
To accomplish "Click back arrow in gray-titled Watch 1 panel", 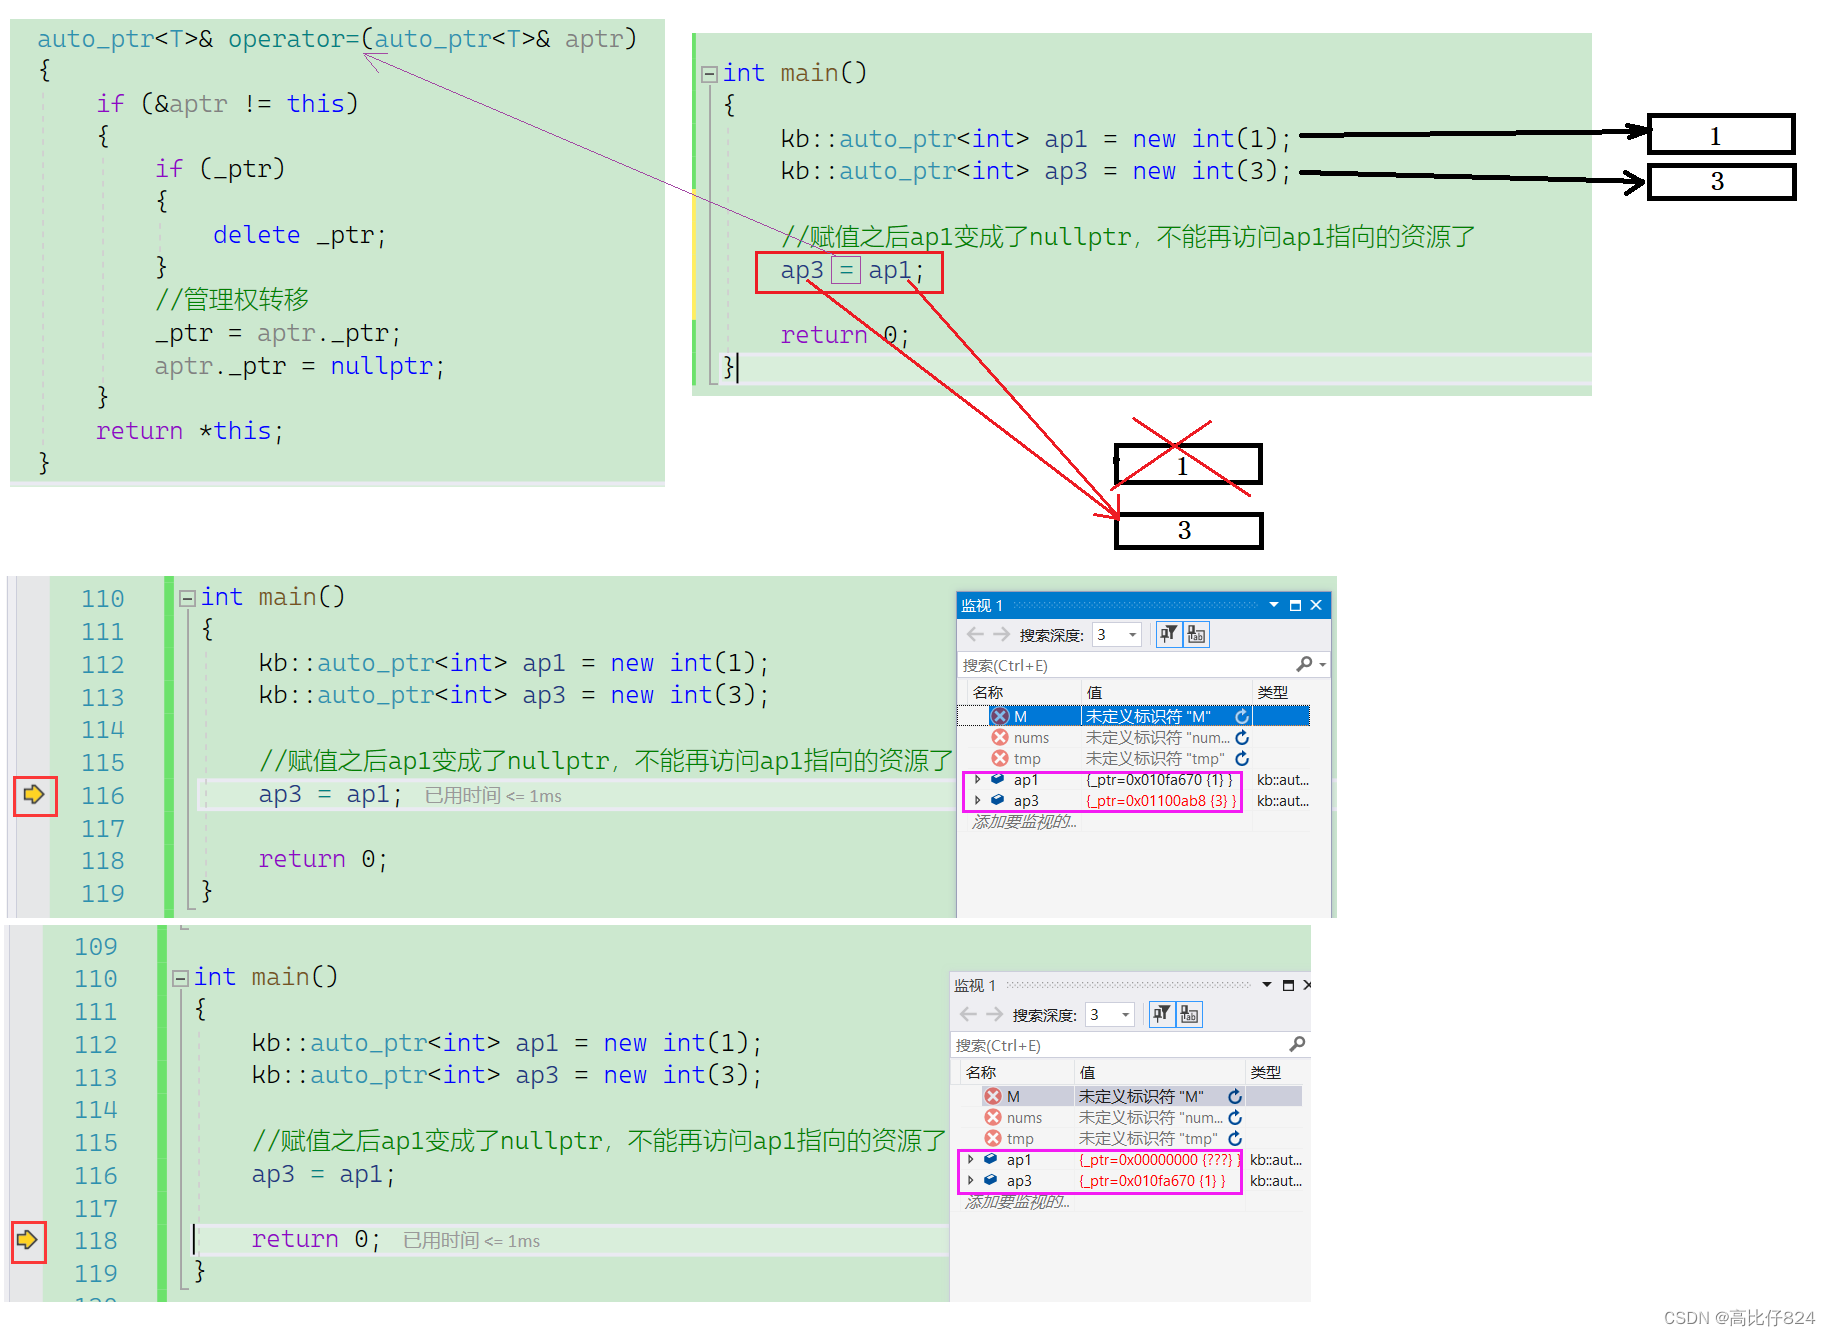I will (968, 1014).
